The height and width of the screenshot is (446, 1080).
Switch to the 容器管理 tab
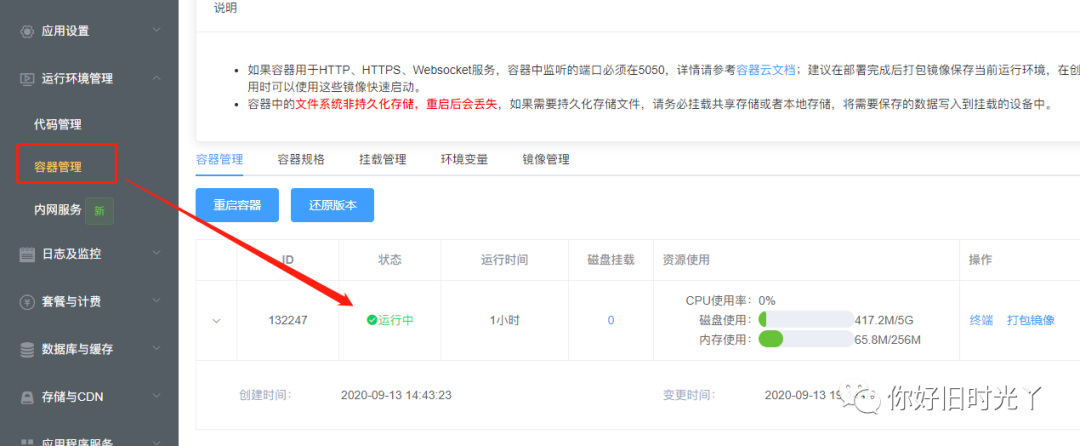(x=219, y=159)
